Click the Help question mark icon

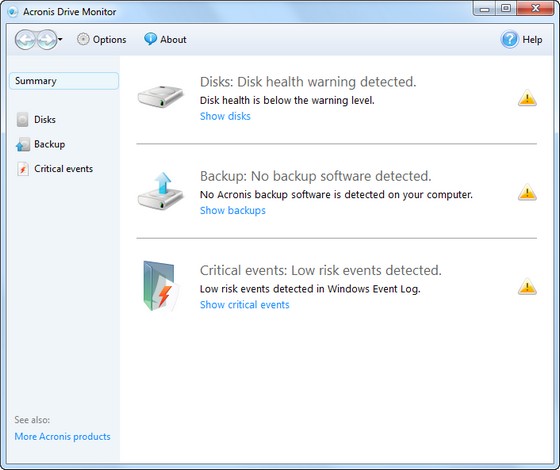509,39
